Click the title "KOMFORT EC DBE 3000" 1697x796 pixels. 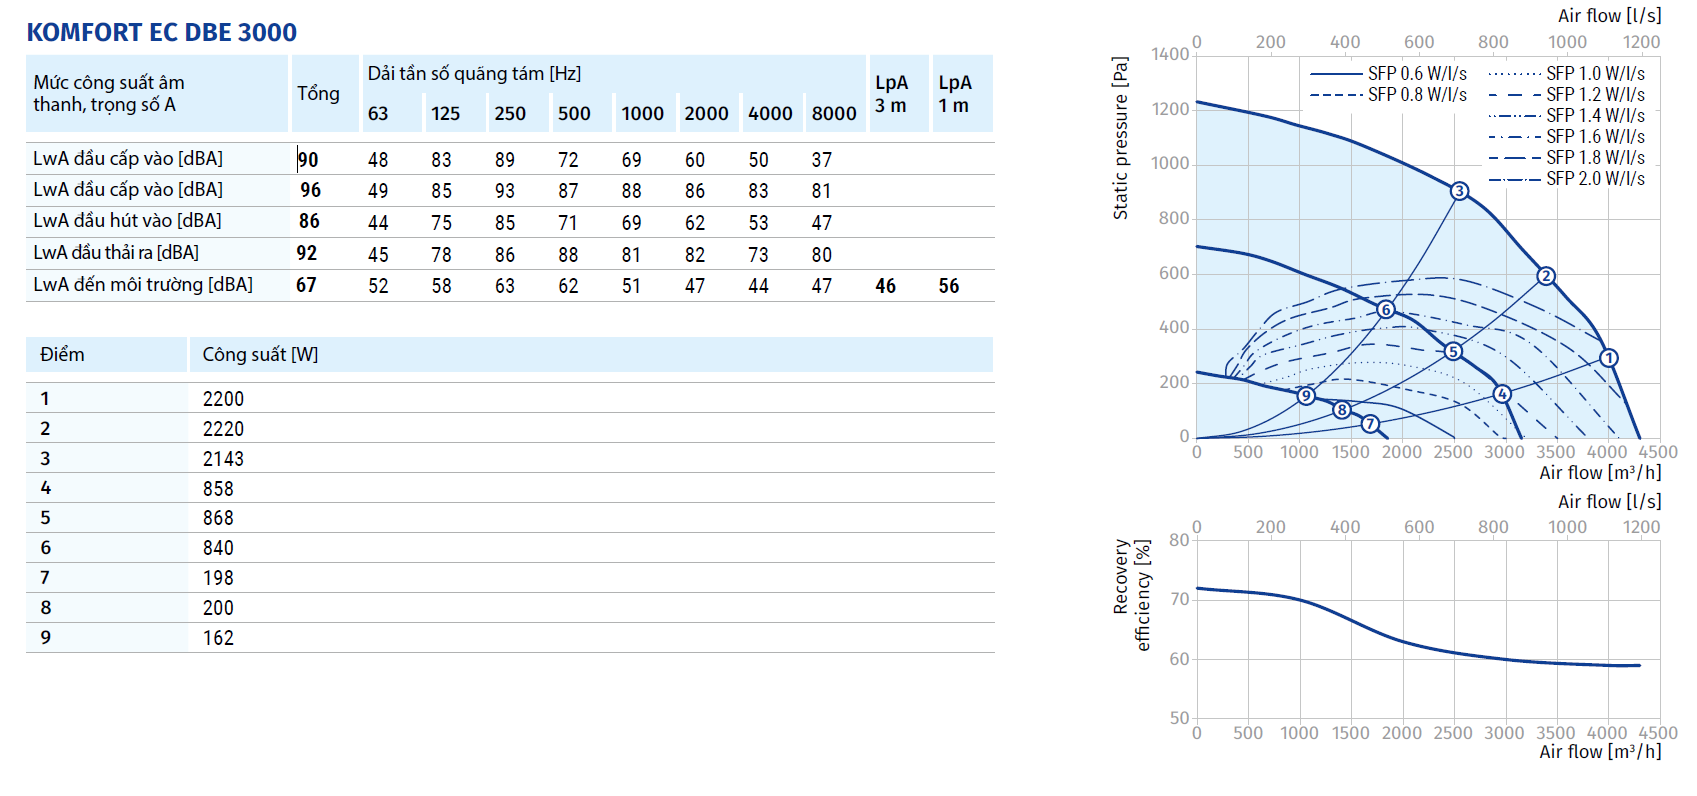[x=161, y=33]
